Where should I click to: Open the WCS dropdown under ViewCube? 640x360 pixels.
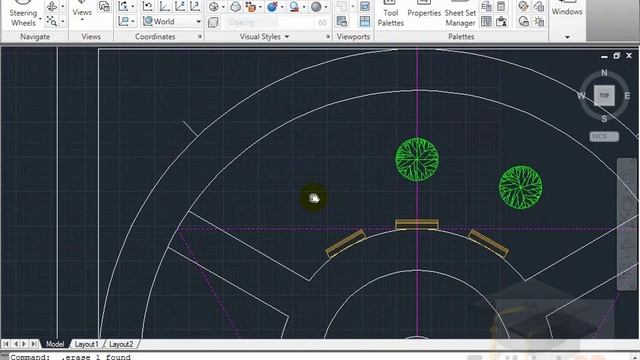click(x=604, y=136)
